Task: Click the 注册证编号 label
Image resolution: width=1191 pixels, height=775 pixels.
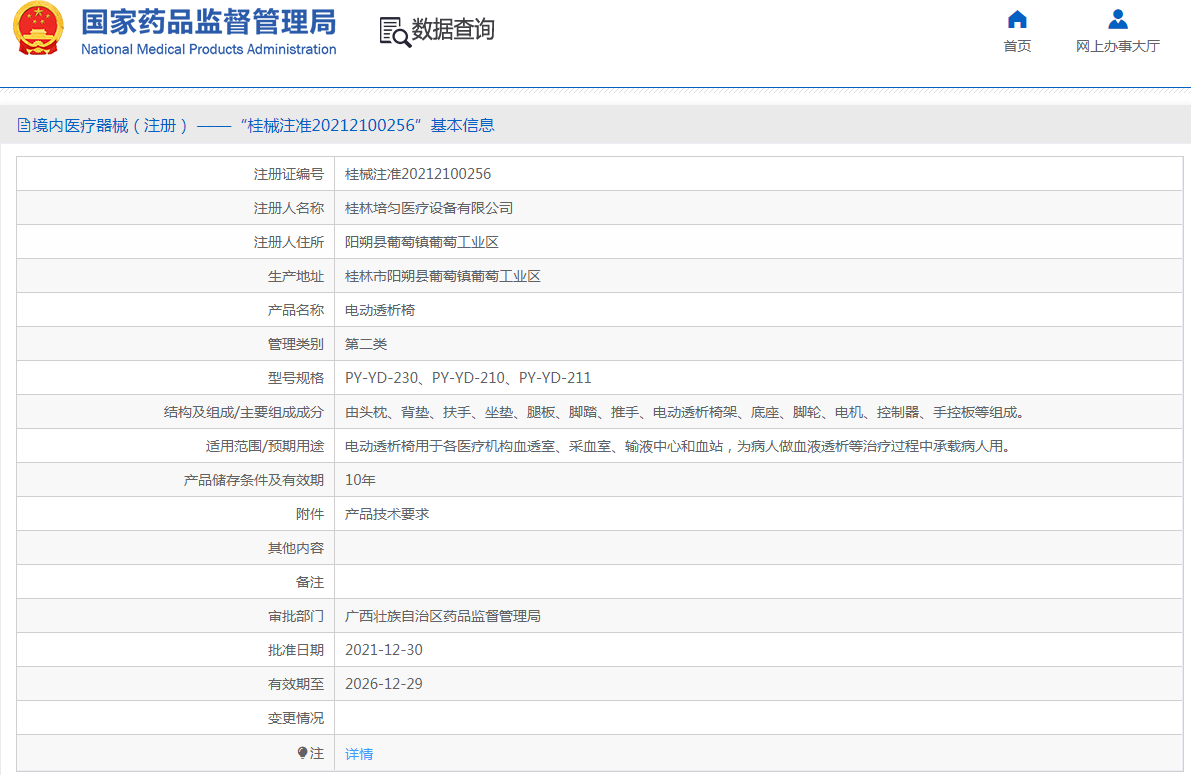Action: [289, 175]
